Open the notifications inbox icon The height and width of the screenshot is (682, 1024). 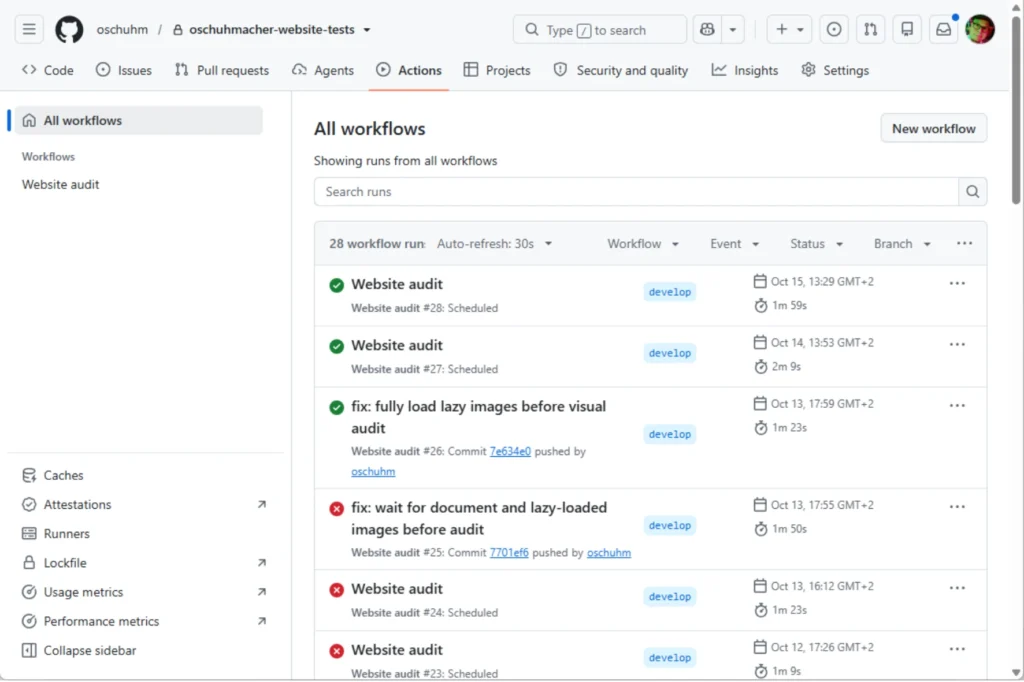(x=944, y=29)
